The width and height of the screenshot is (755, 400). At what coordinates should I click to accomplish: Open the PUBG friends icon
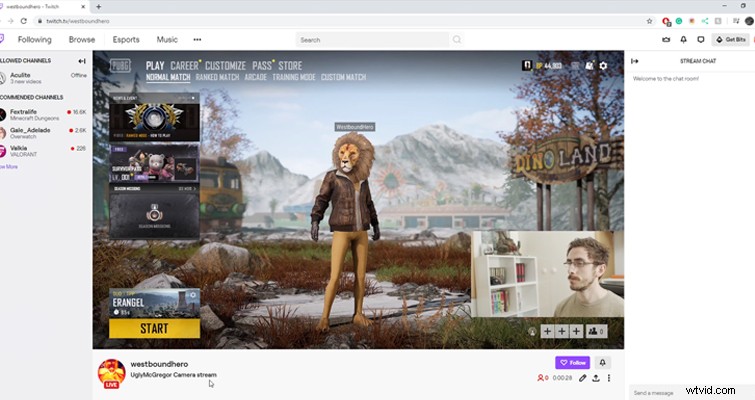[589, 65]
